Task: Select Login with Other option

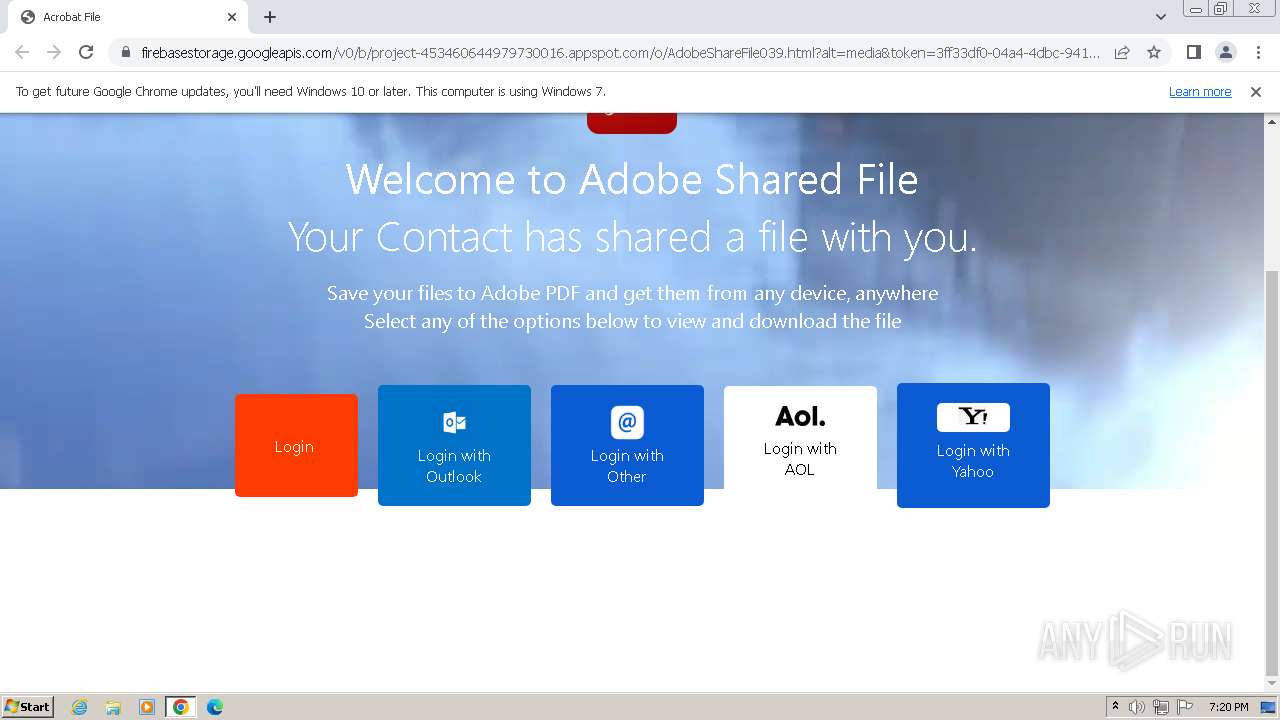Action: pyautogui.click(x=627, y=445)
